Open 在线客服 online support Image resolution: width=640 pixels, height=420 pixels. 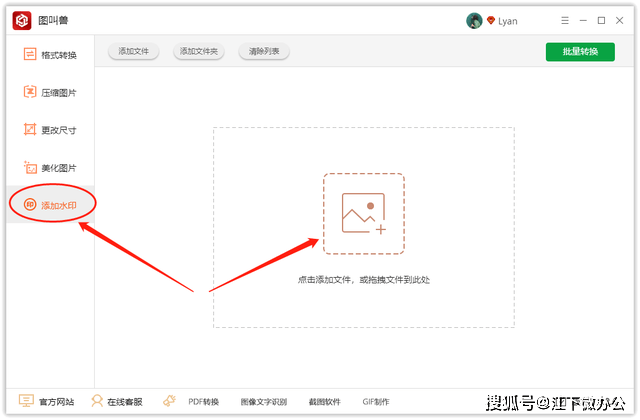pyautogui.click(x=117, y=402)
